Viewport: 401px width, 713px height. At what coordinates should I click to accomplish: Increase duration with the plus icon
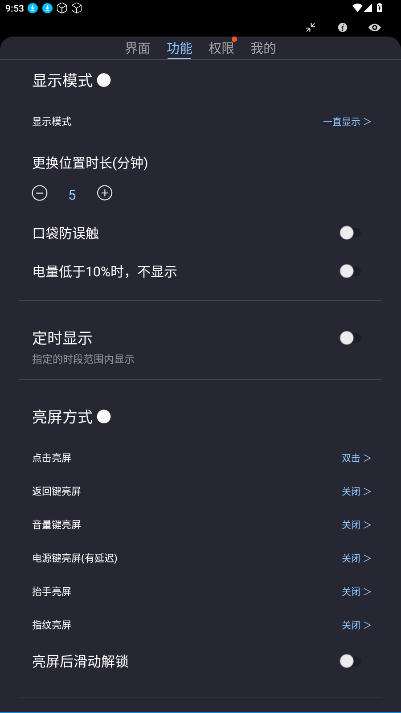coord(105,193)
